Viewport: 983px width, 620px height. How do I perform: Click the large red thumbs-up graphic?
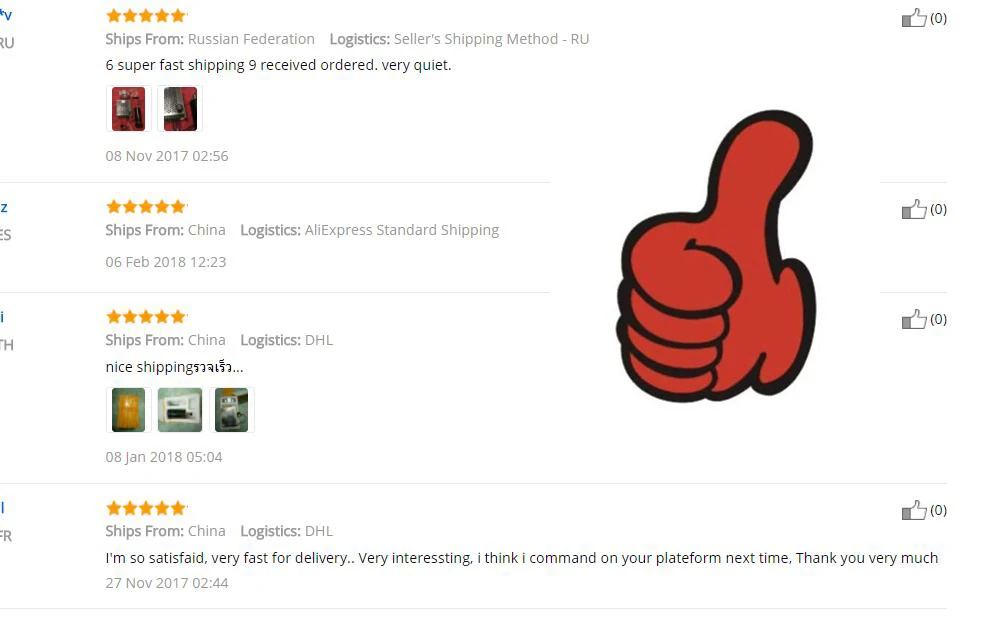[716, 256]
